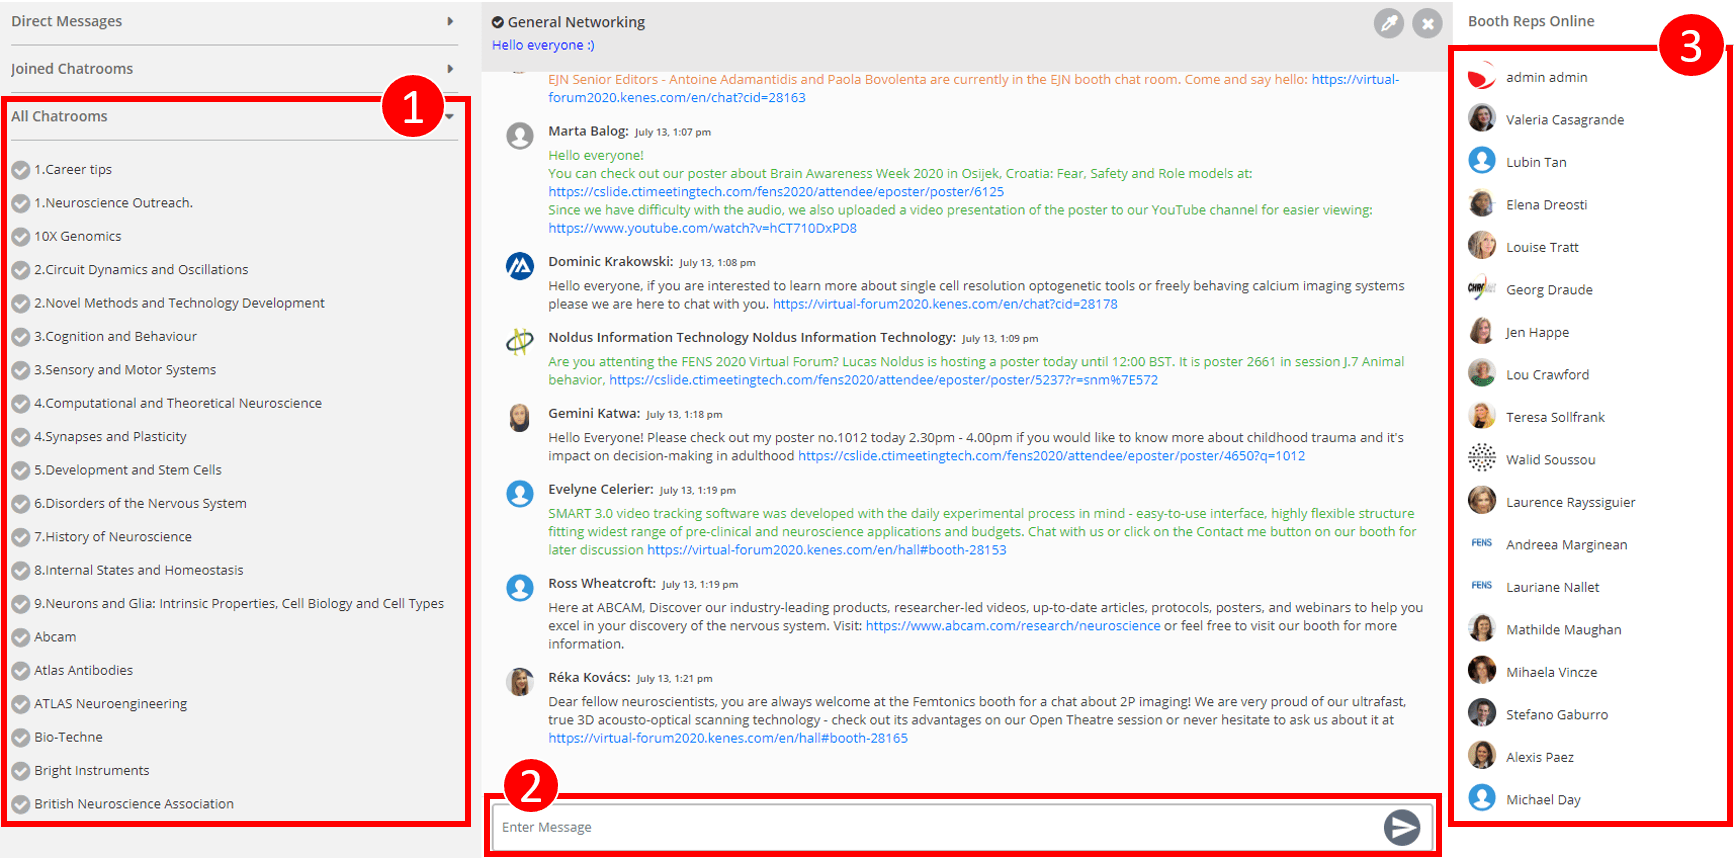The height and width of the screenshot is (858, 1734).
Task: Close the General Networking chat
Action: [x=1427, y=23]
